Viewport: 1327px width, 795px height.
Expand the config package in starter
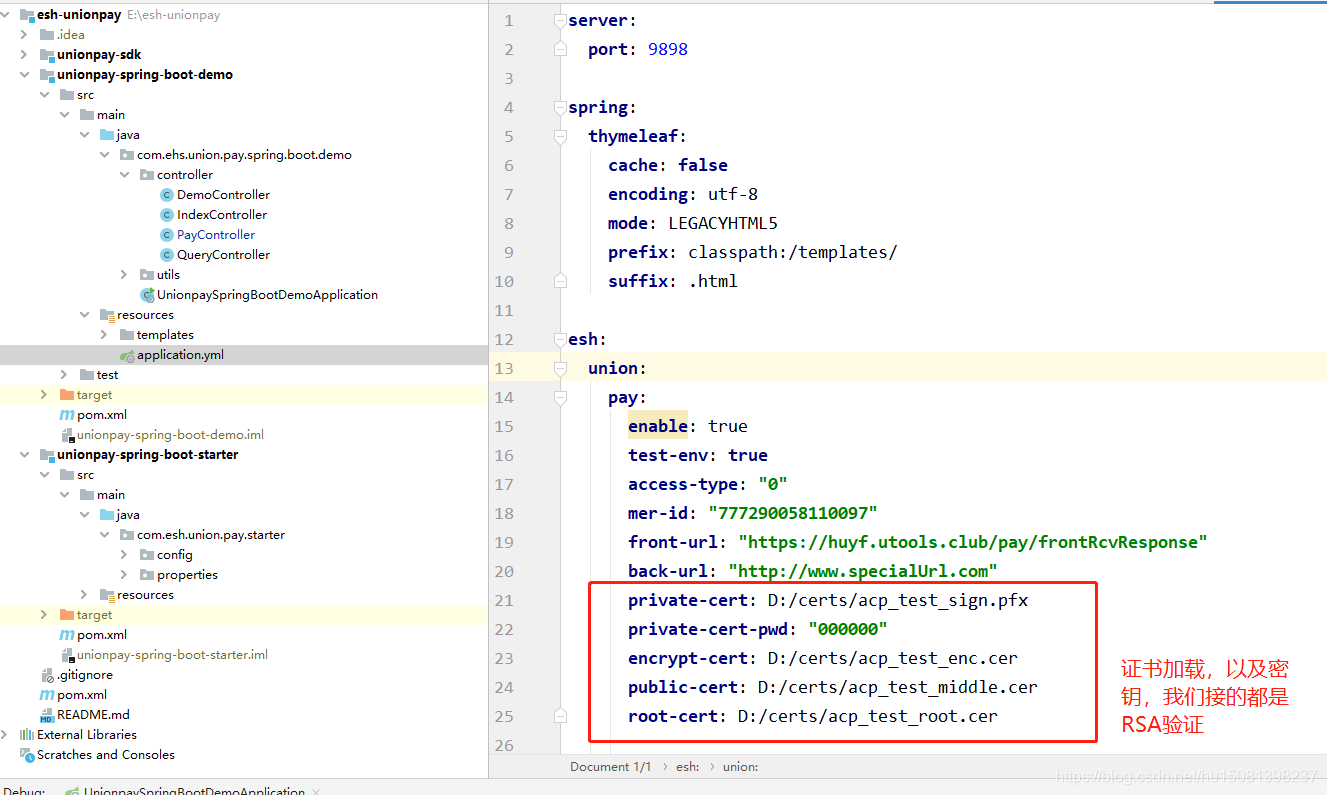click(124, 555)
